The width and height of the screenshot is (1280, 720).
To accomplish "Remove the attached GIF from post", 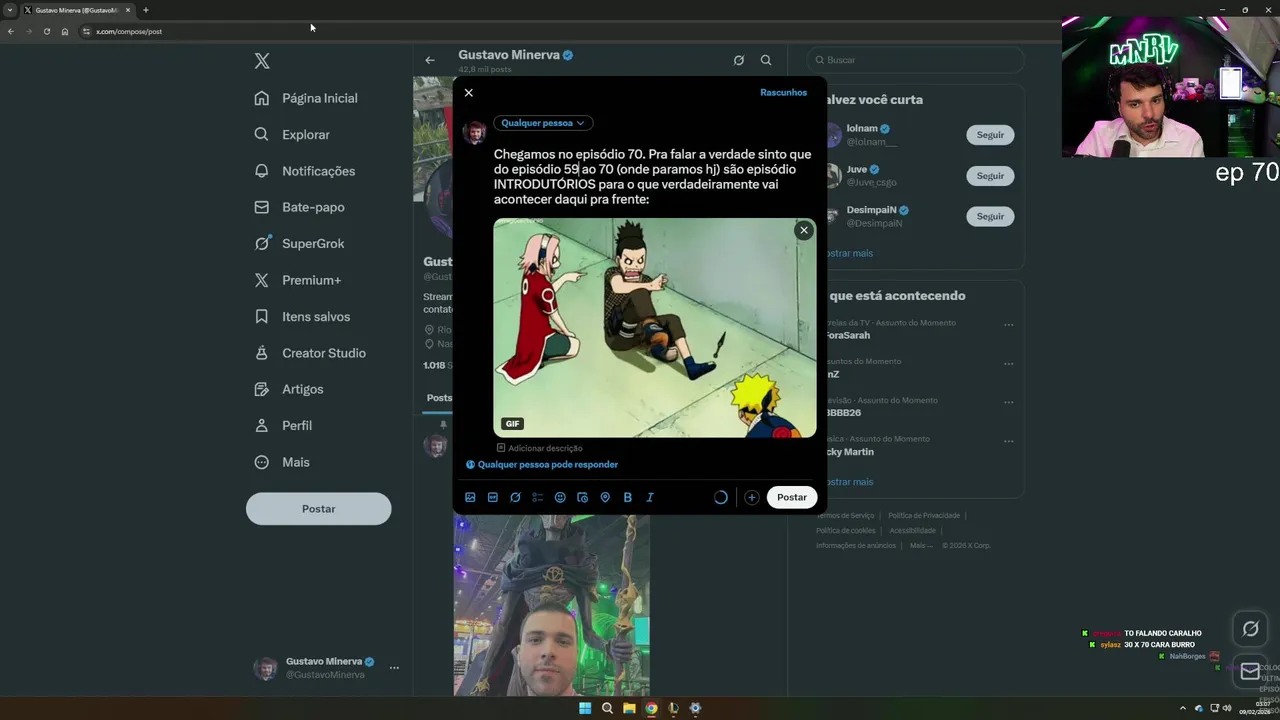I will pyautogui.click(x=803, y=230).
